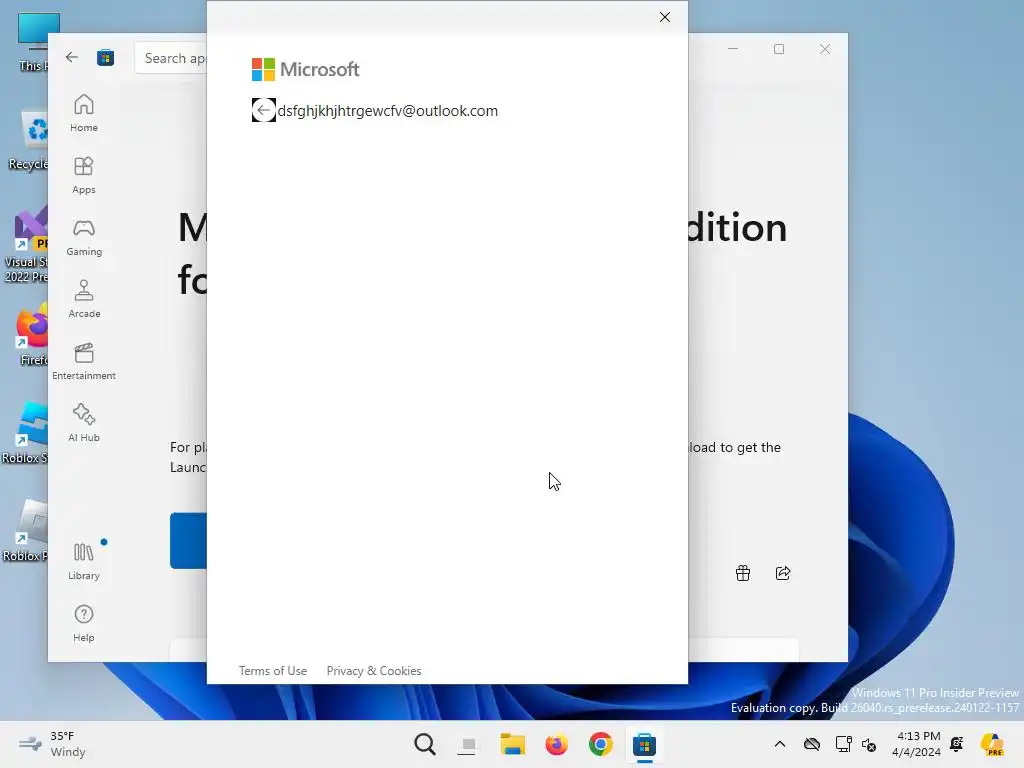The width and height of the screenshot is (1024, 768).
Task: Close the Microsoft Store window
Action: (x=825, y=49)
